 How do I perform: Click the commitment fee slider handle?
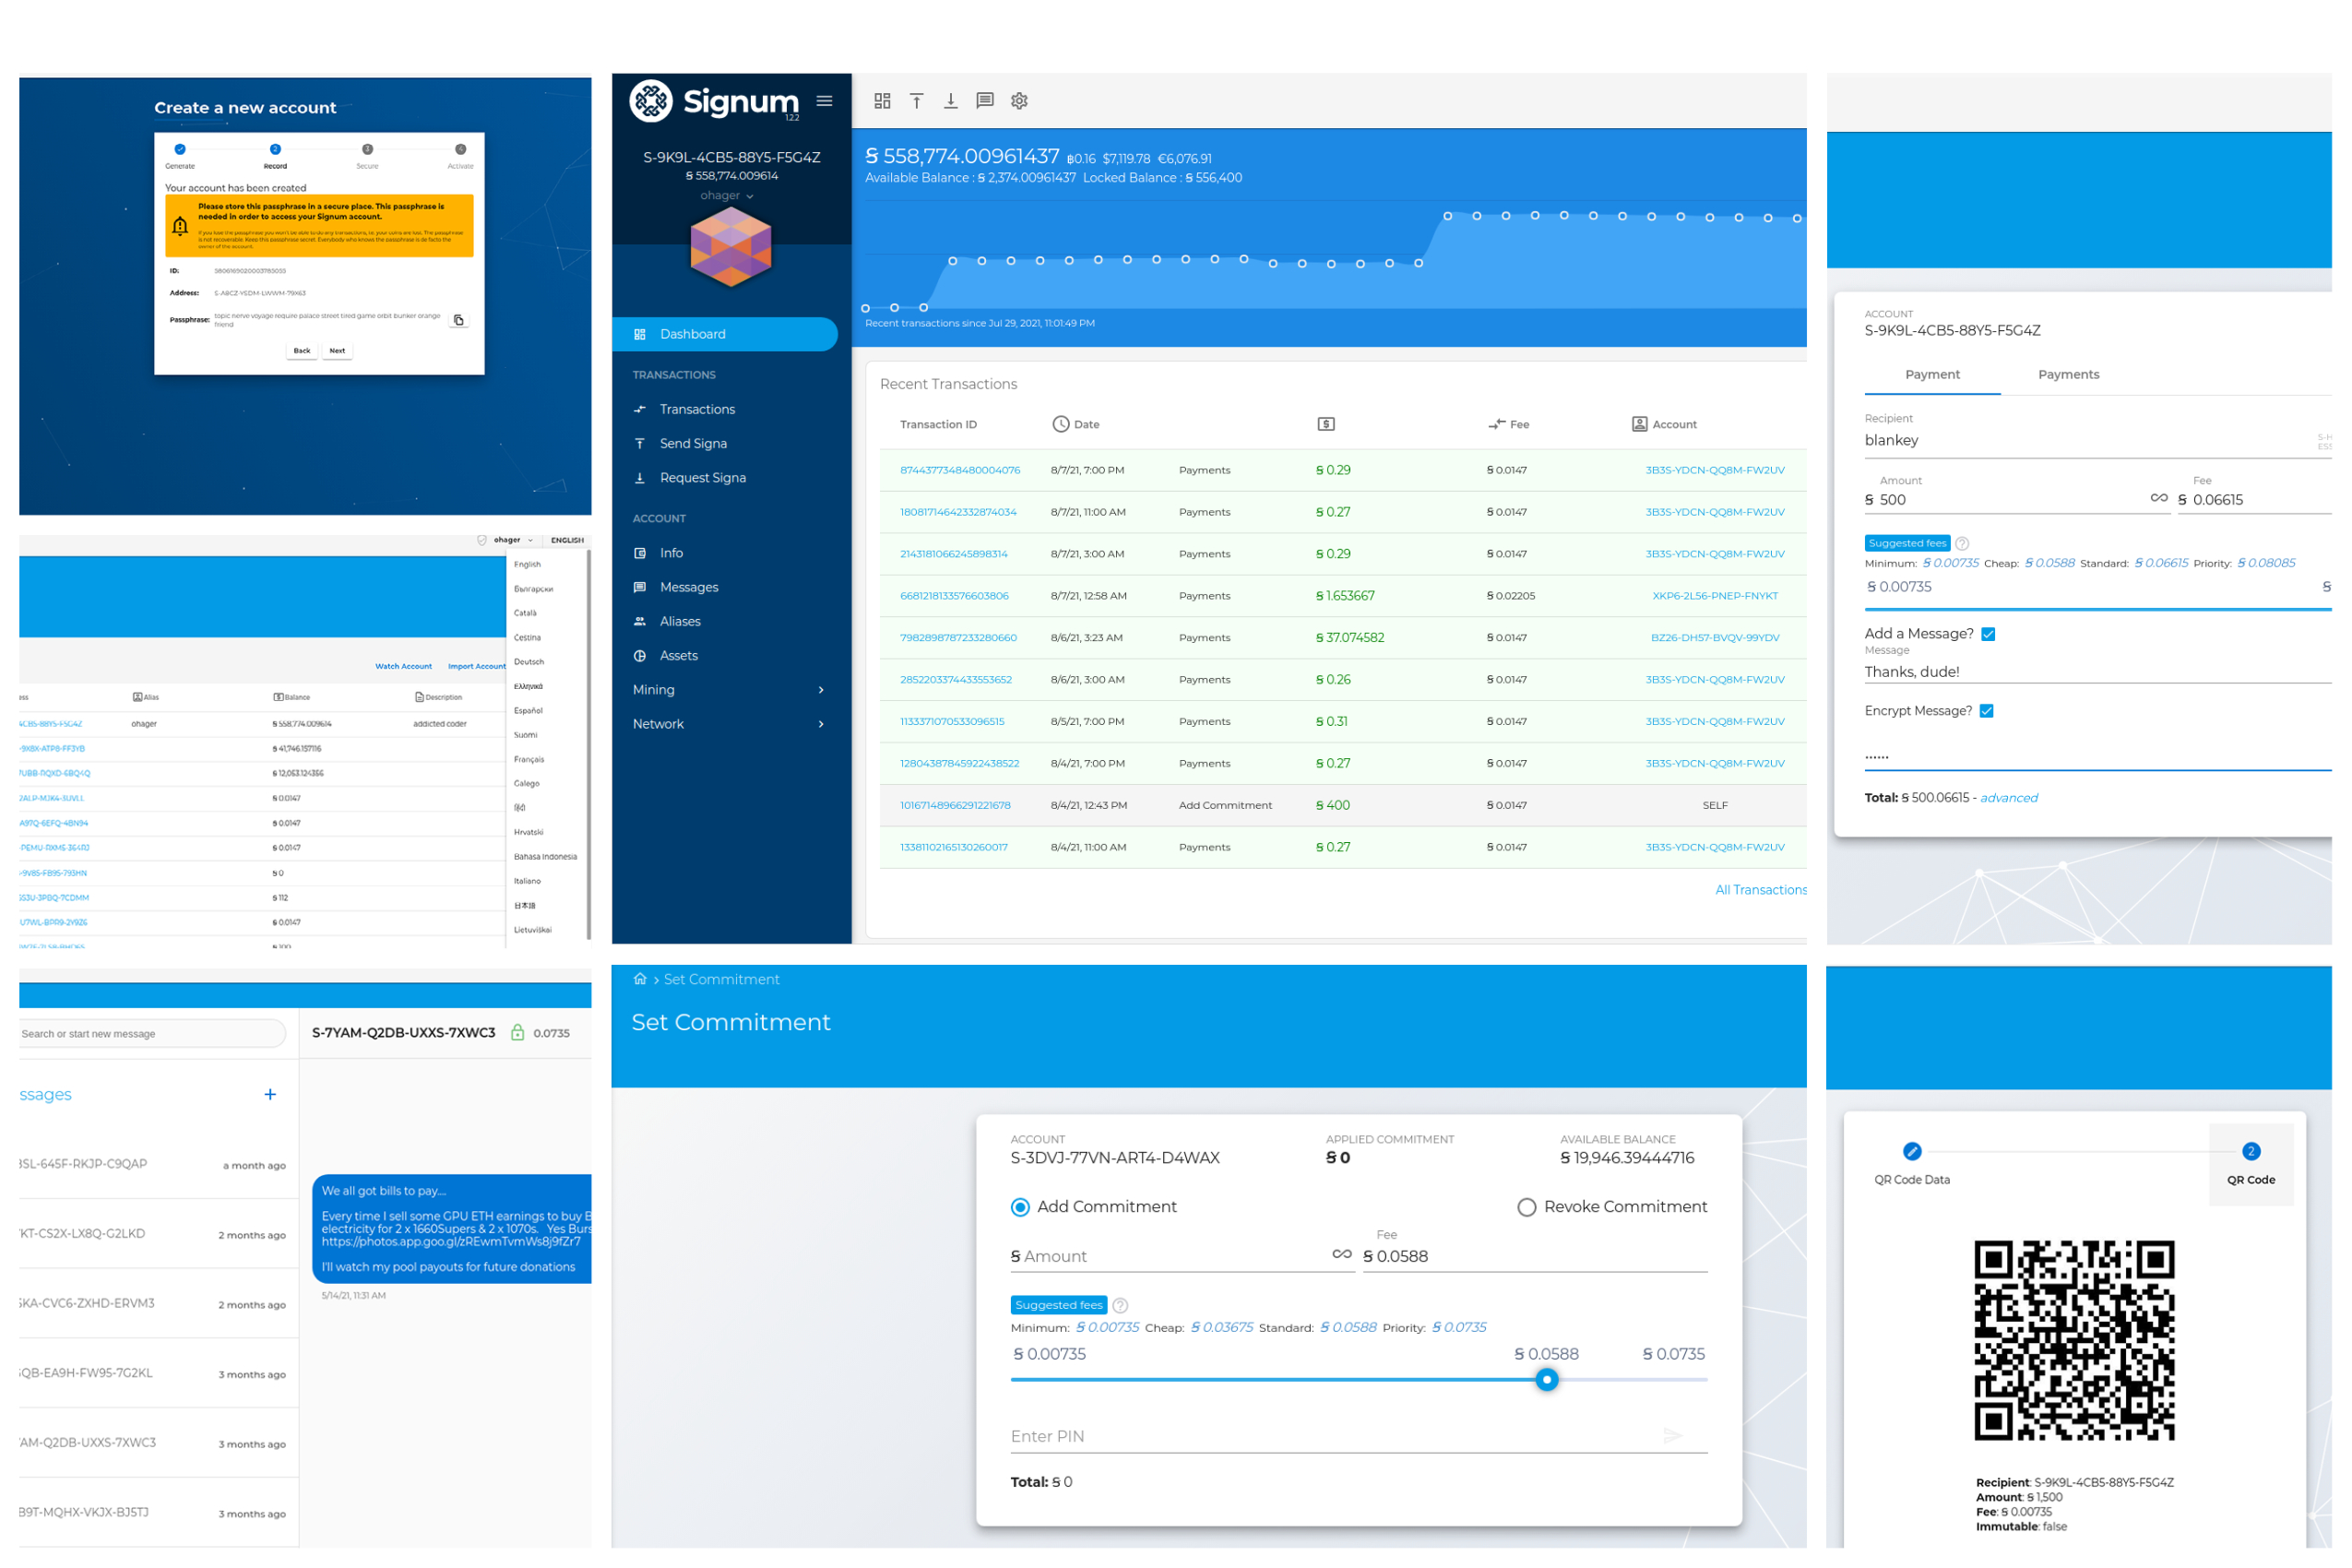[1546, 1380]
